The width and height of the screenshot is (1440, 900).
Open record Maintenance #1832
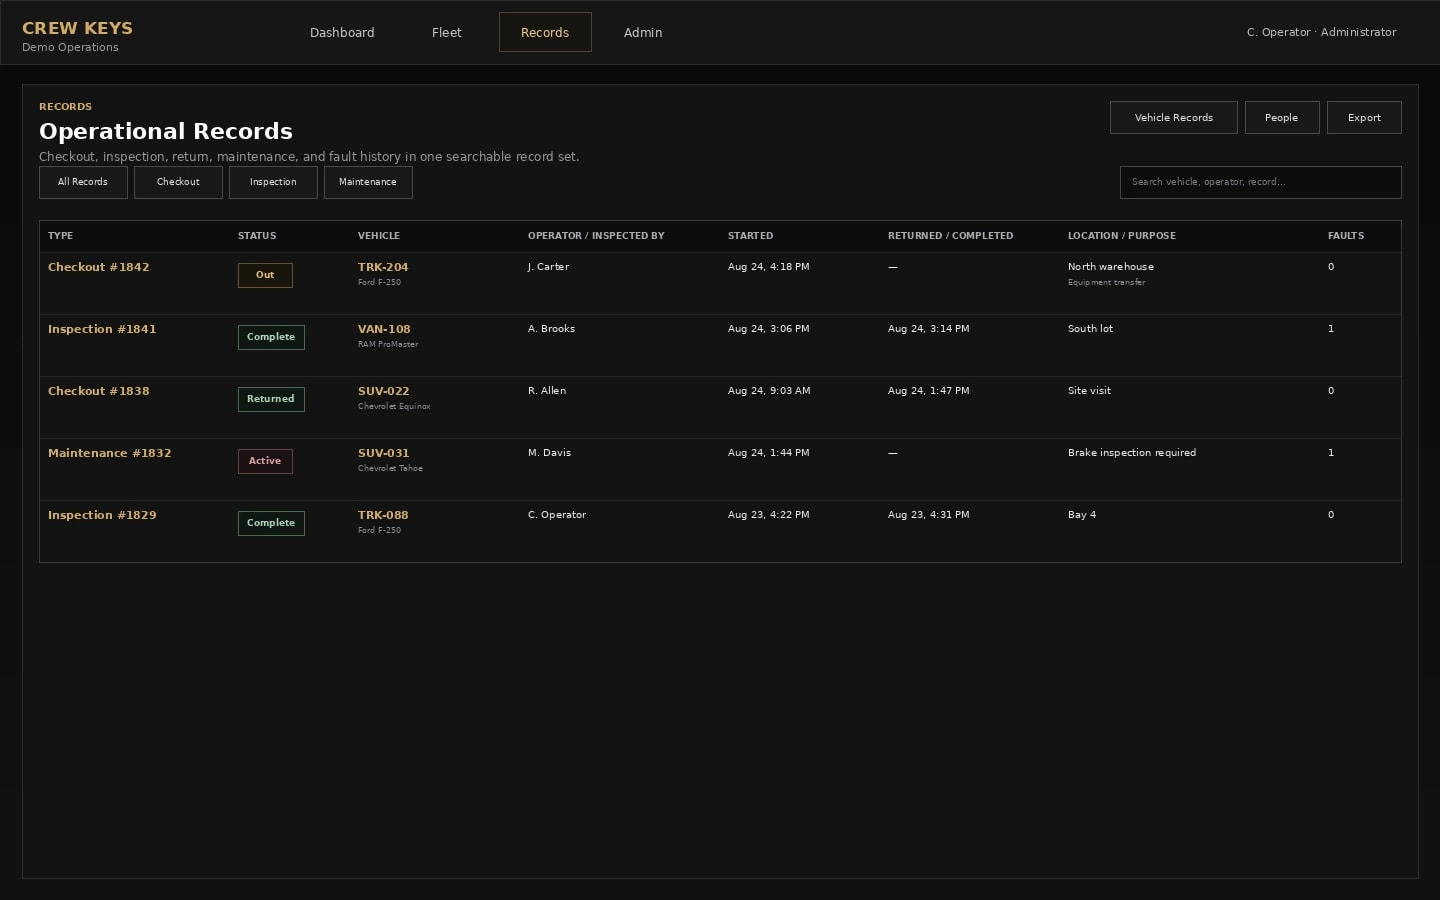click(x=110, y=453)
